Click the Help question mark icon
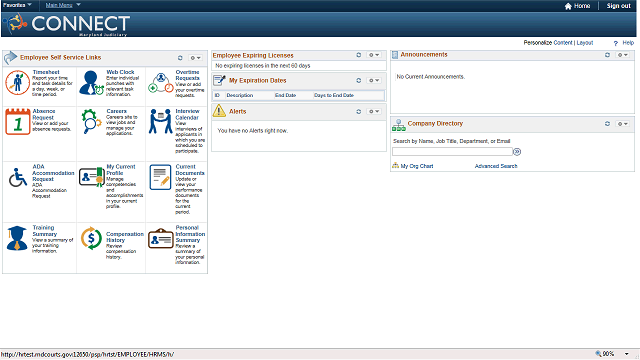 [616, 43]
